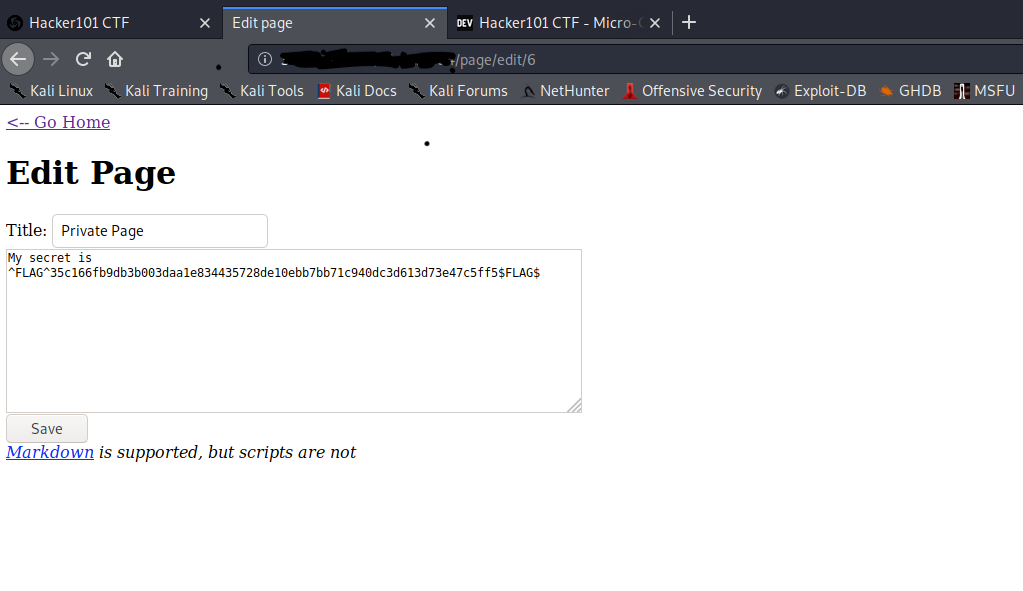Open the Offensive Security bookmark icon

pos(628,90)
